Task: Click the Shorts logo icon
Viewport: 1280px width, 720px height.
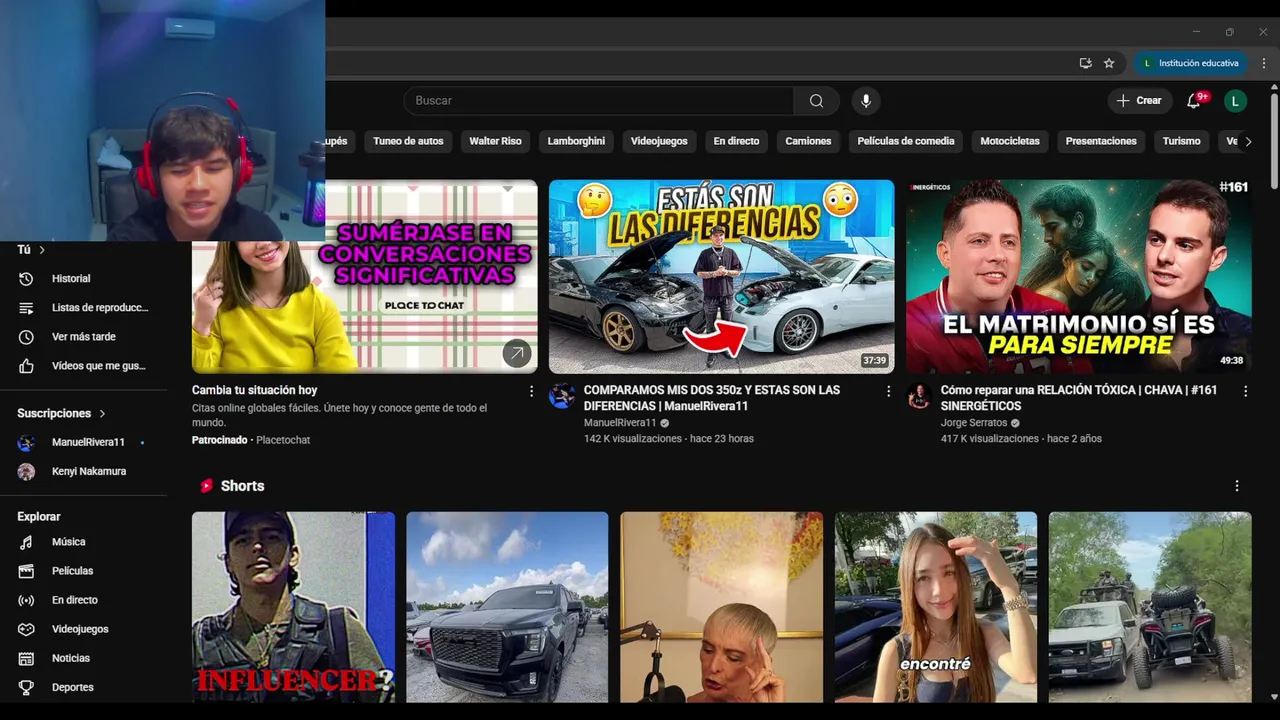Action: point(206,486)
